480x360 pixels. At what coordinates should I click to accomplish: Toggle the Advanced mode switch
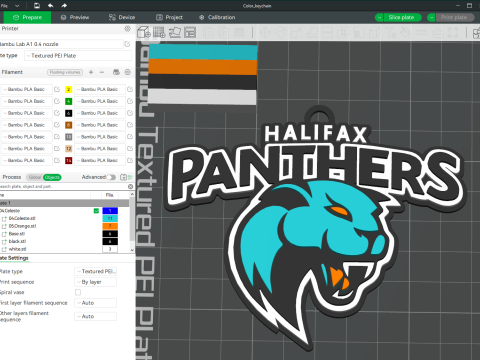(x=111, y=177)
